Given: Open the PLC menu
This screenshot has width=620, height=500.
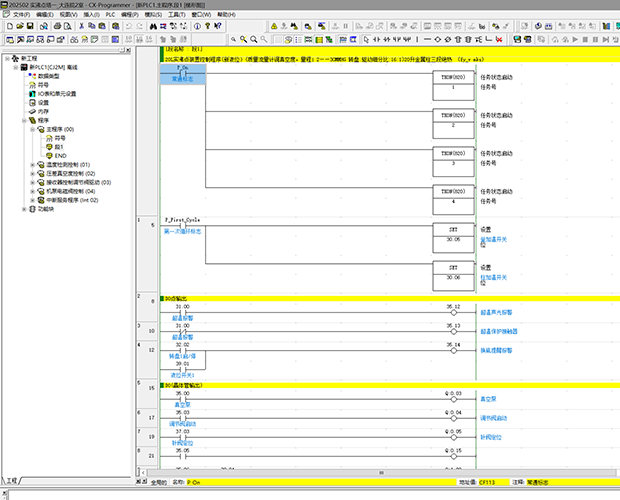Looking at the screenshot, I should 110,15.
